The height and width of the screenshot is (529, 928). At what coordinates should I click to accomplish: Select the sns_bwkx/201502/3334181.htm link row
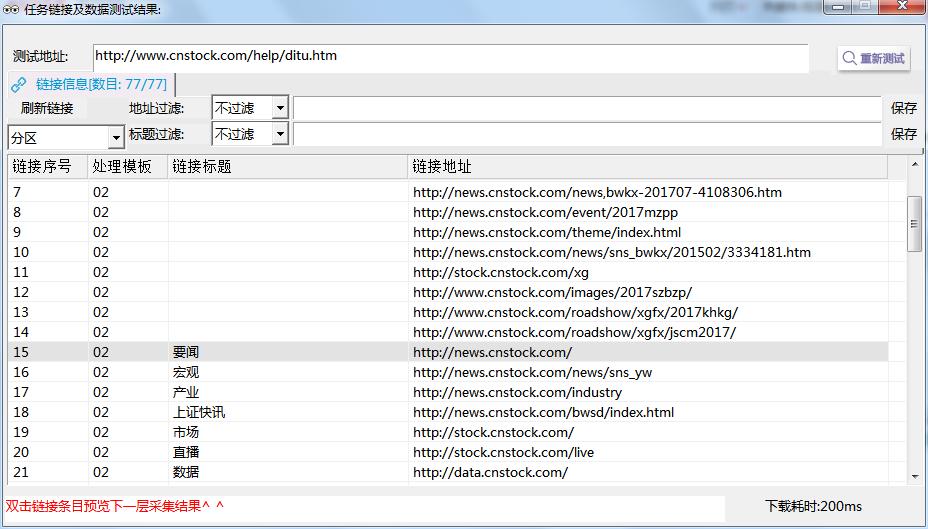(448, 253)
